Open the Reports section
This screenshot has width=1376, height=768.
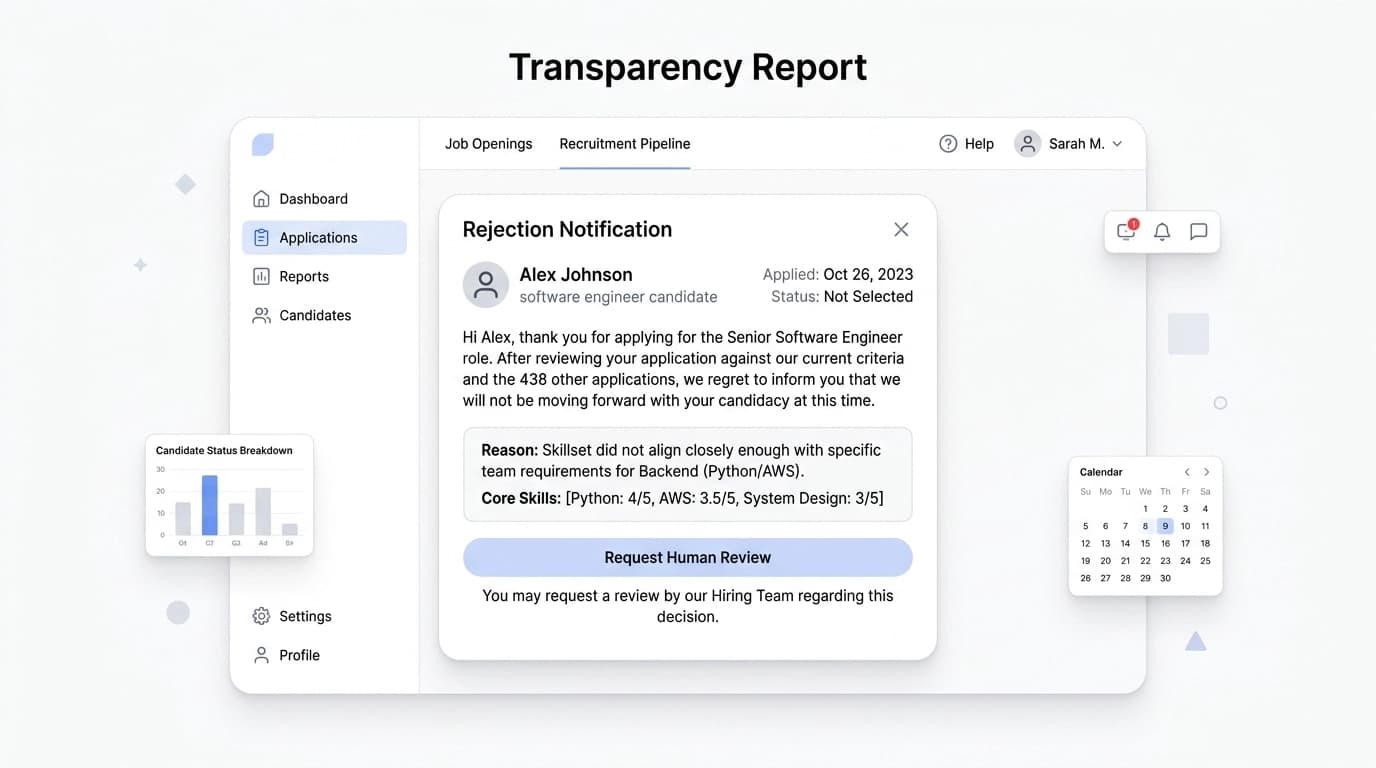[262, 276]
